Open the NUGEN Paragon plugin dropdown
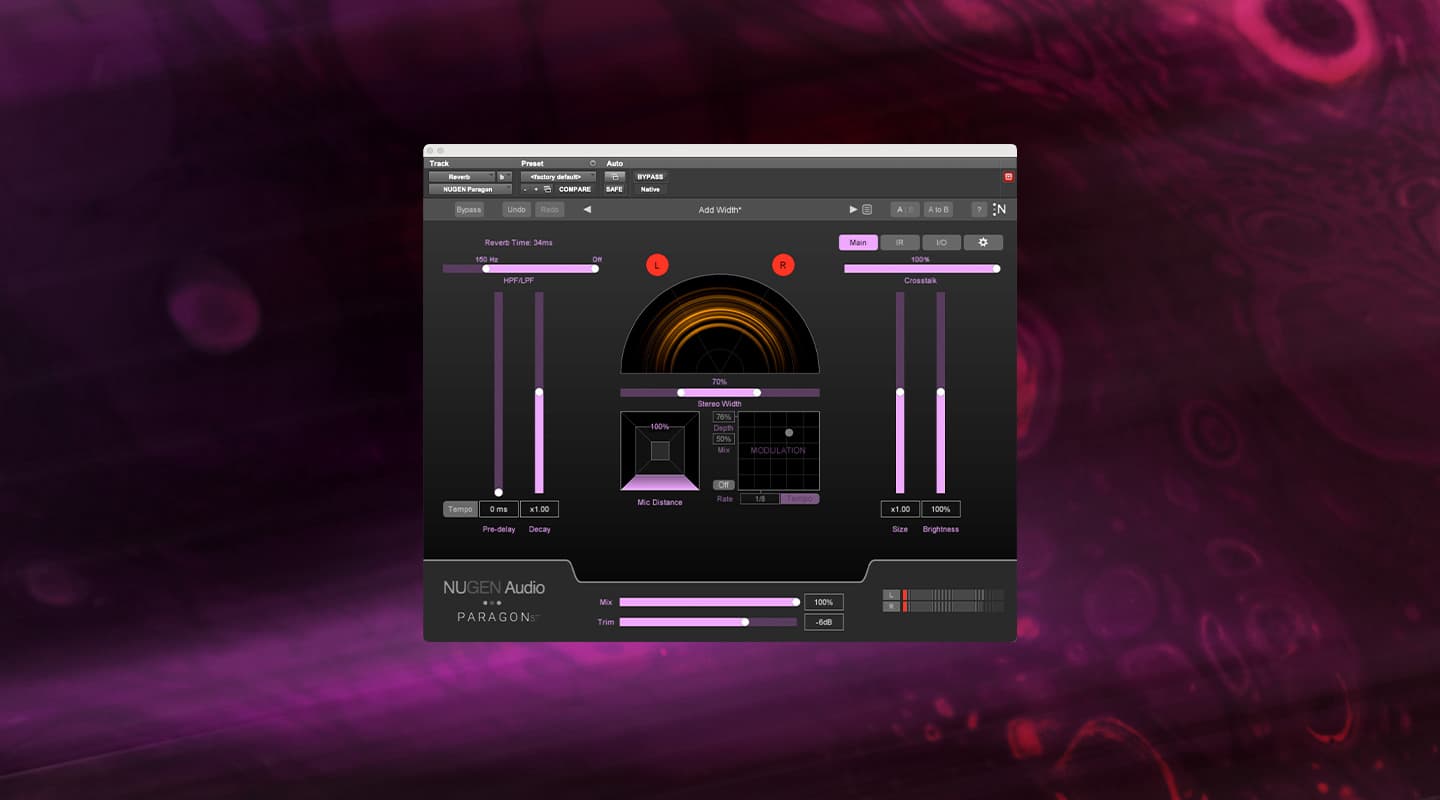Screen dimensions: 1440x800 click(470, 189)
